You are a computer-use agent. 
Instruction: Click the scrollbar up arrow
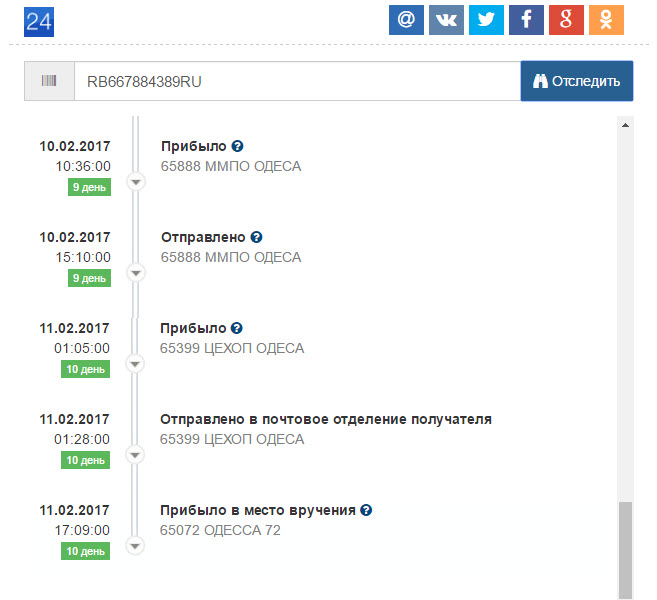[625, 125]
